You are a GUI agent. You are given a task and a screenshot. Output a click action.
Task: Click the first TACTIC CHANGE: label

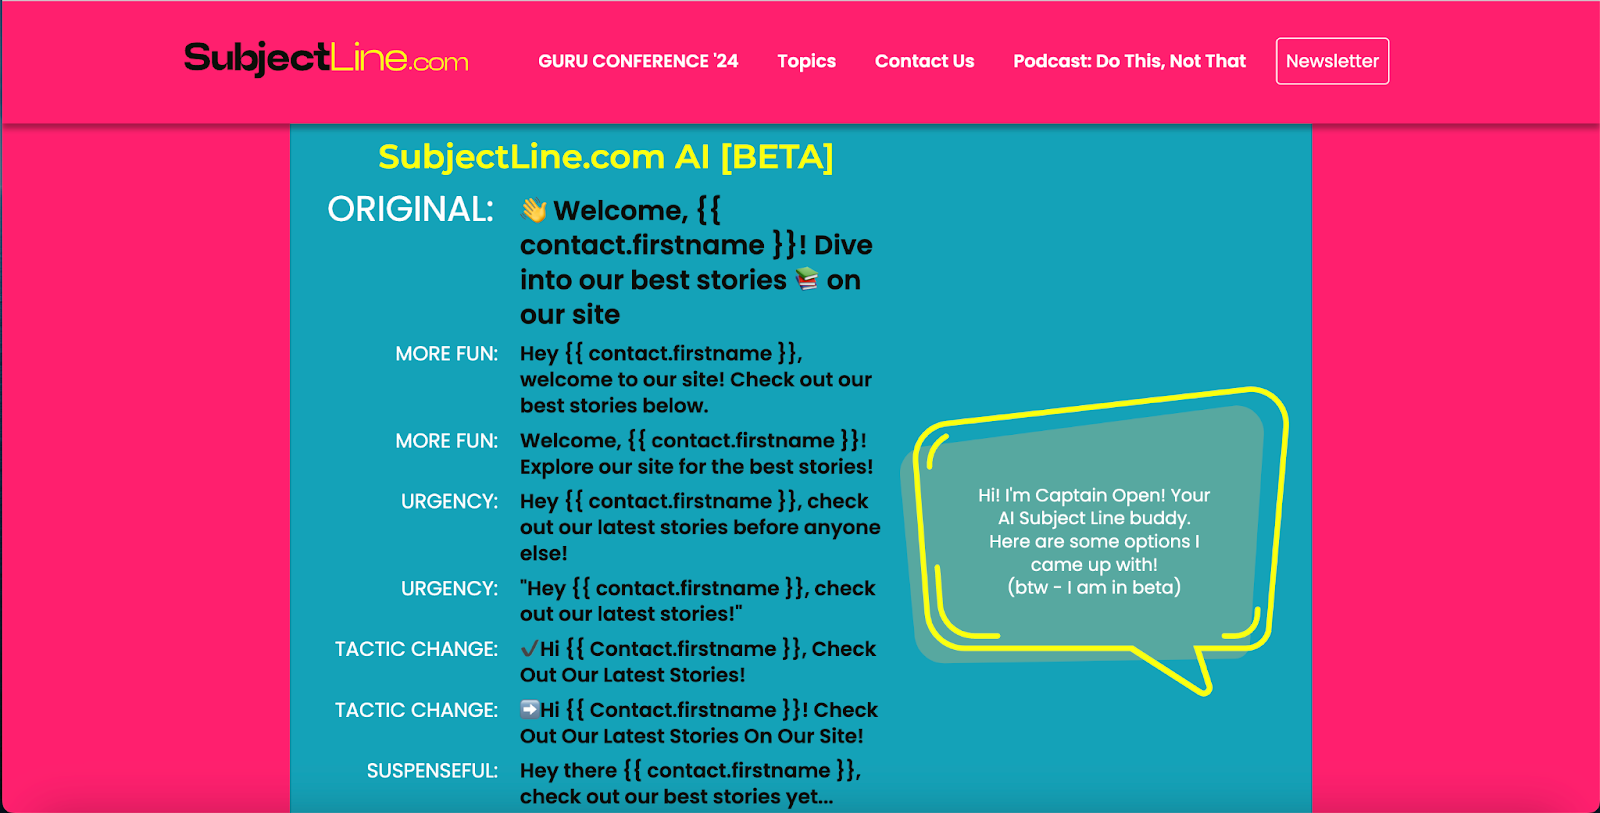pyautogui.click(x=416, y=649)
